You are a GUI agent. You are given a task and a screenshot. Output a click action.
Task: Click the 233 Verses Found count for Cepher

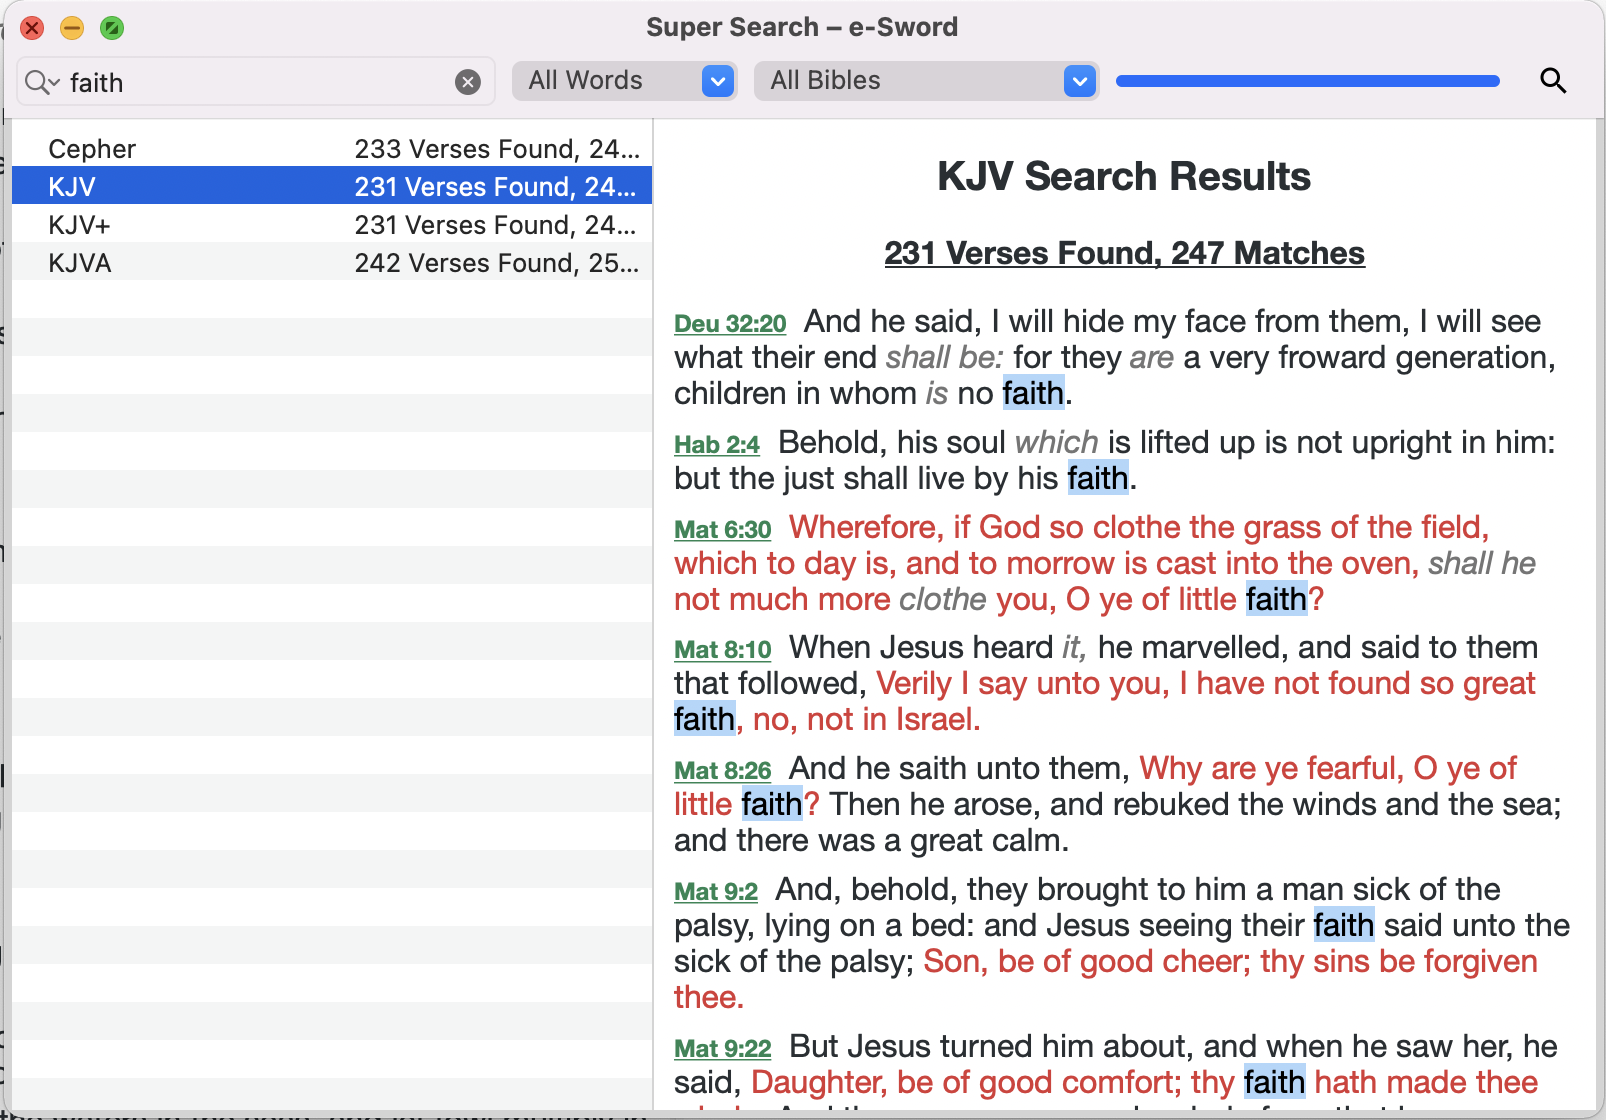(496, 148)
